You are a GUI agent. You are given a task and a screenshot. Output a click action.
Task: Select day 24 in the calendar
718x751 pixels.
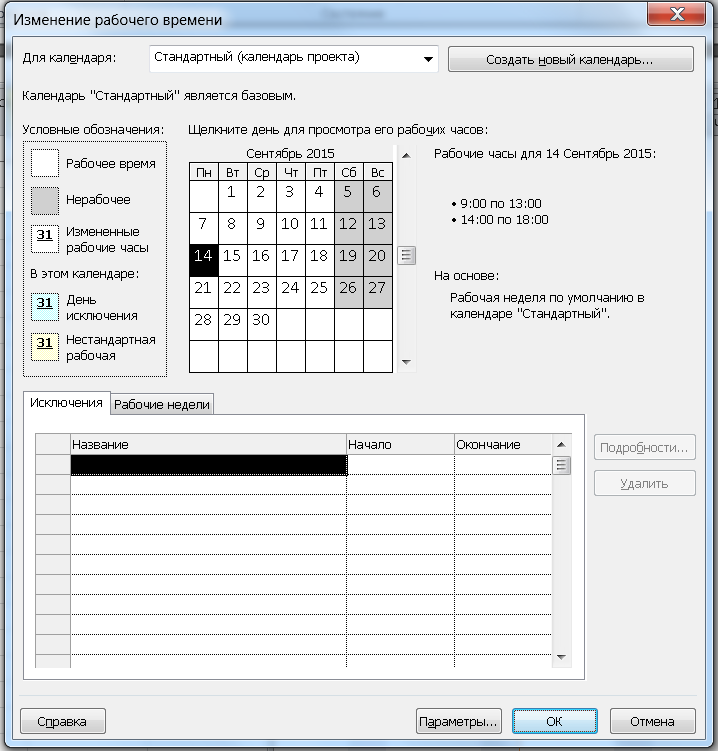click(291, 292)
